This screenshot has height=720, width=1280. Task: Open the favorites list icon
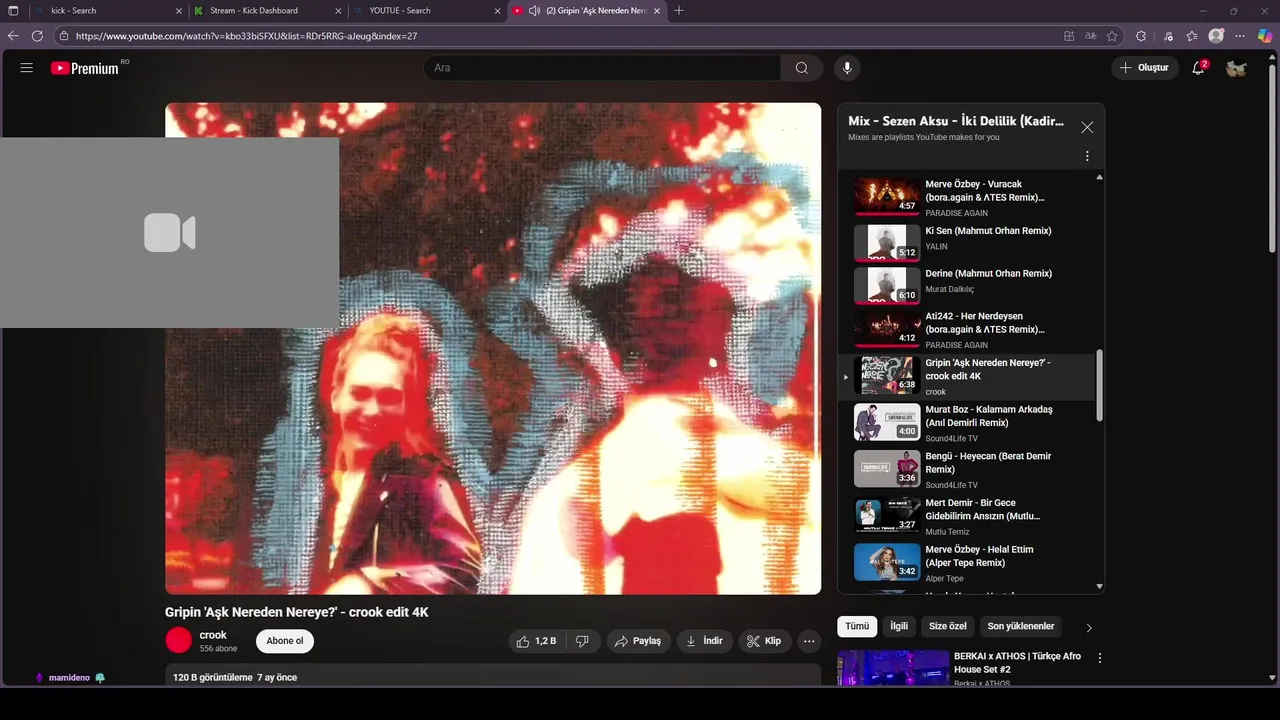pyautogui.click(x=1192, y=36)
